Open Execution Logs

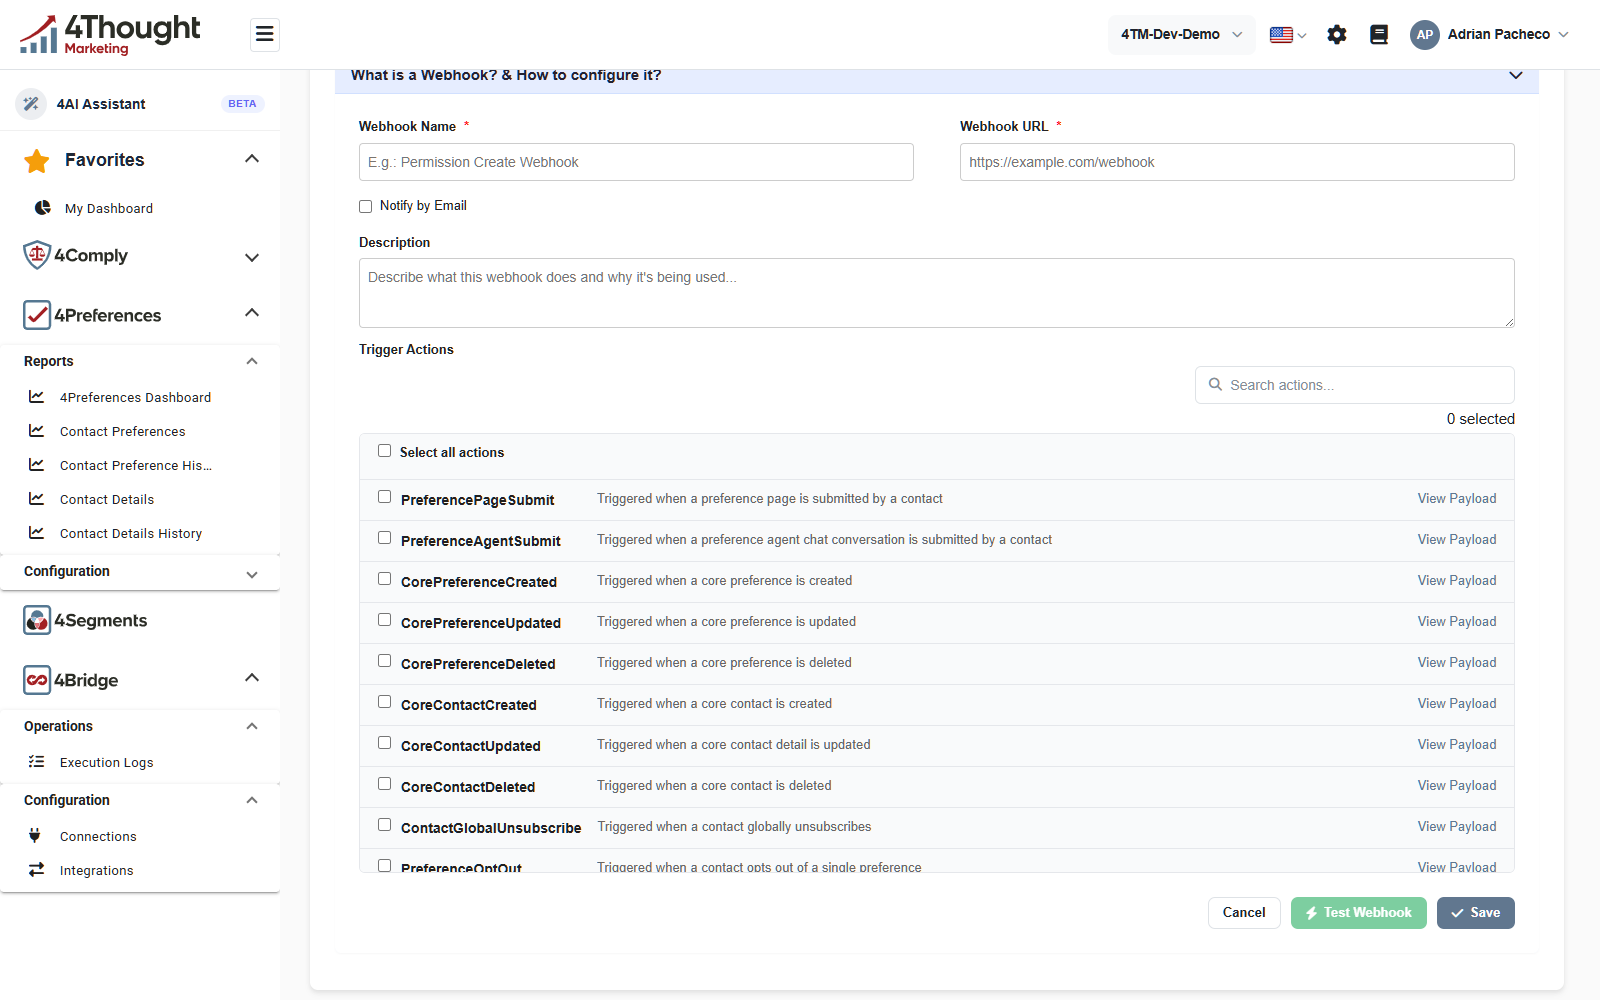point(107,763)
